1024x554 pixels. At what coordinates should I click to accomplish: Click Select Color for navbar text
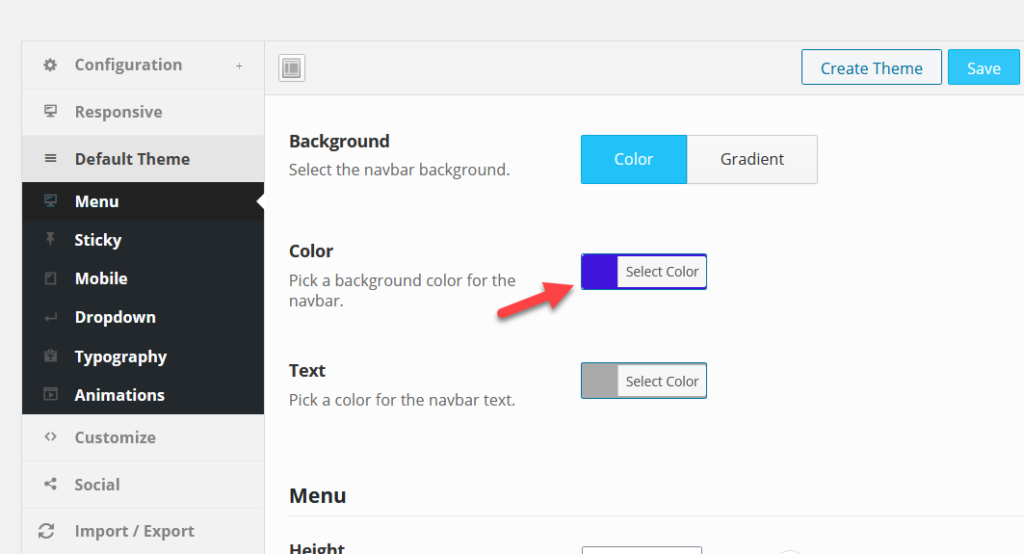(x=662, y=381)
